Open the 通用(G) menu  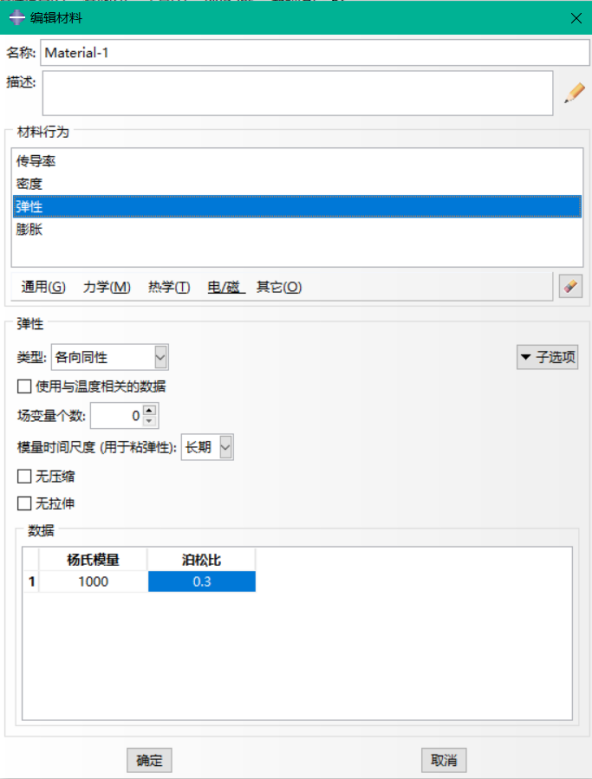tap(43, 287)
